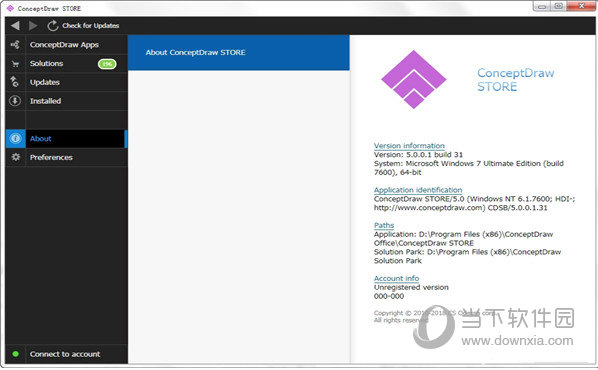Click Connect to account
The image size is (598, 370).
pyautogui.click(x=65, y=354)
